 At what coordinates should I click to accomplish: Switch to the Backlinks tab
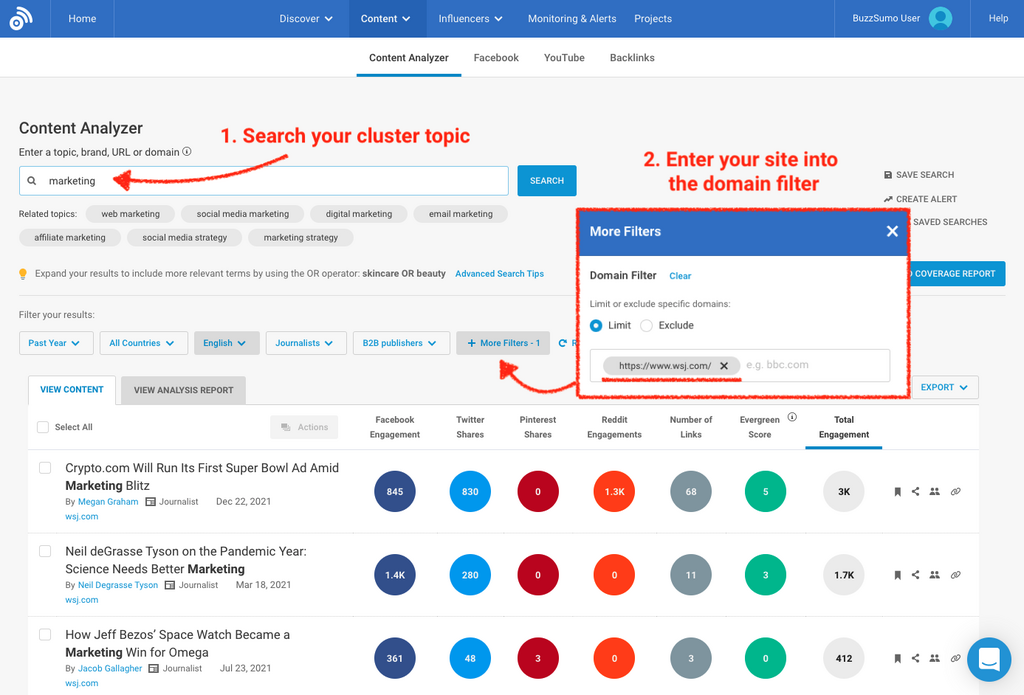click(632, 58)
